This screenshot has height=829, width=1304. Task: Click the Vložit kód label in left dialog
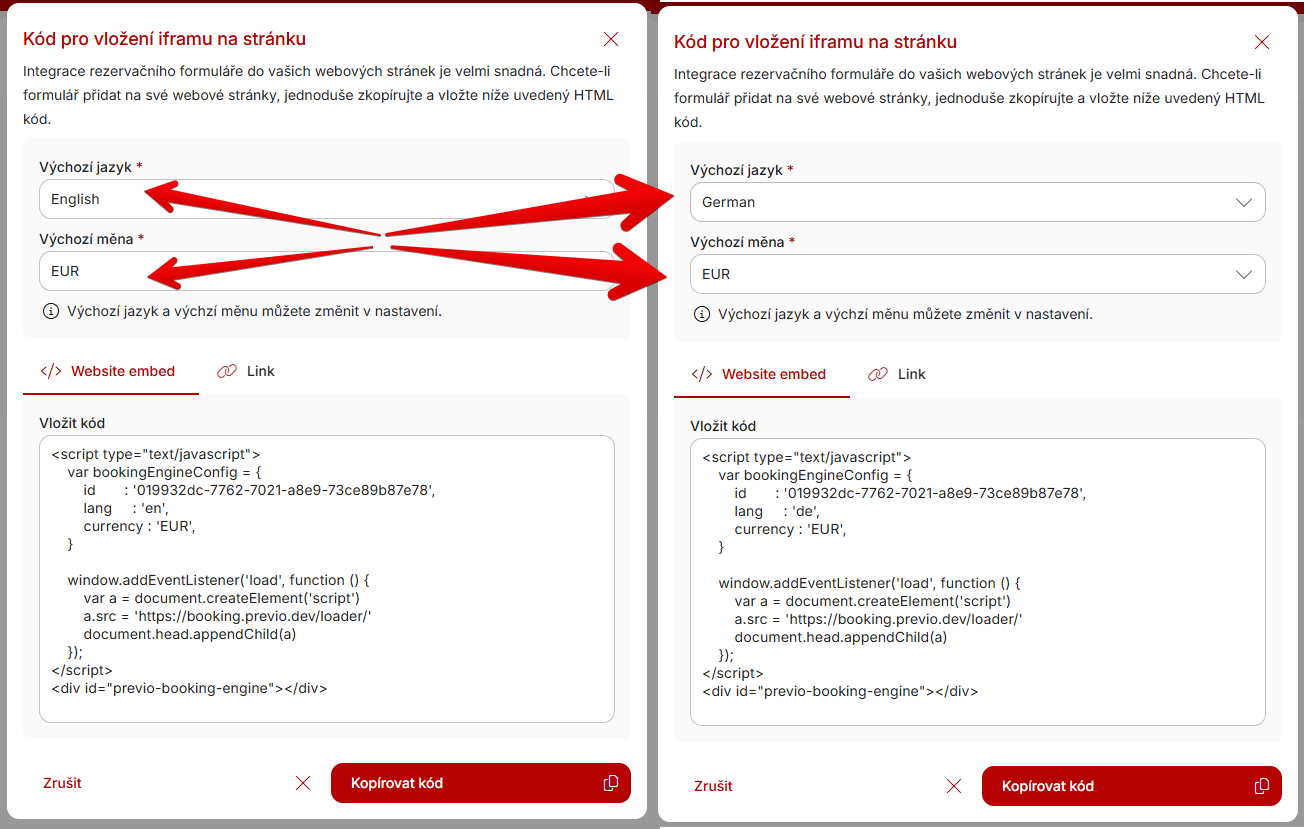72,423
